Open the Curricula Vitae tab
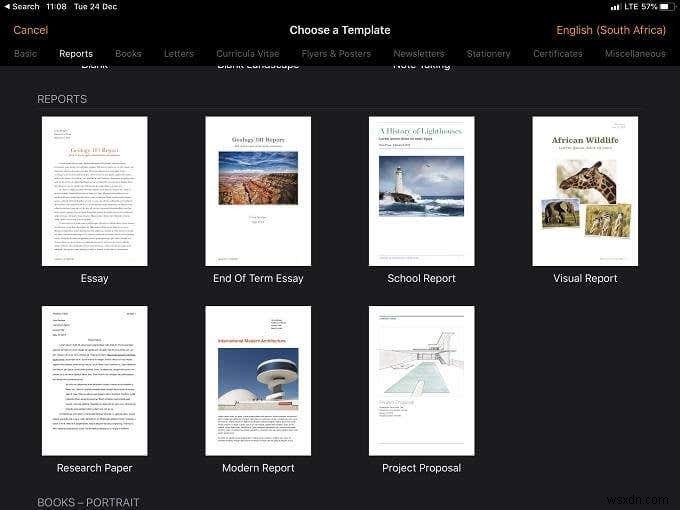The height and width of the screenshot is (510, 680). point(248,53)
